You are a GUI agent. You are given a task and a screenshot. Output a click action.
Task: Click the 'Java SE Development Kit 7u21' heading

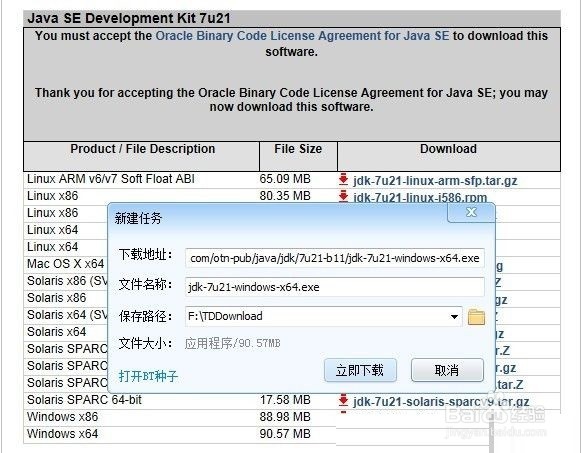coord(129,19)
